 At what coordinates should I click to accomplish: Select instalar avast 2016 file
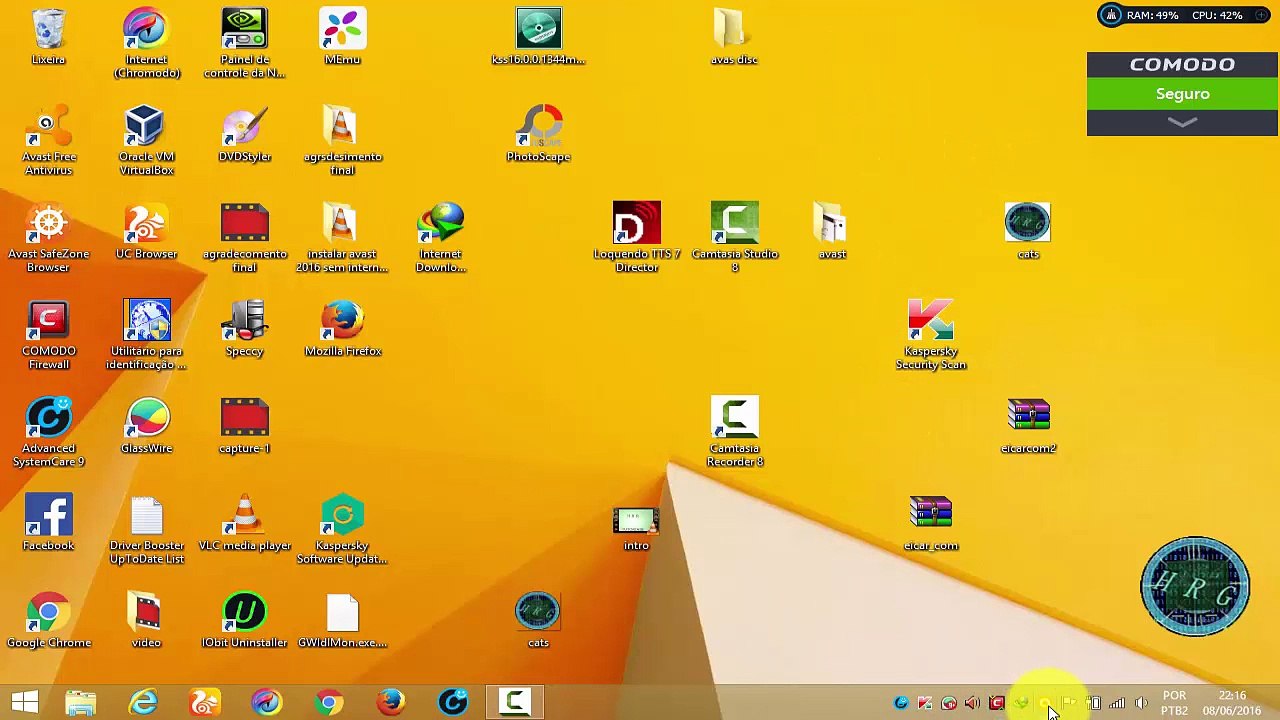tap(342, 237)
